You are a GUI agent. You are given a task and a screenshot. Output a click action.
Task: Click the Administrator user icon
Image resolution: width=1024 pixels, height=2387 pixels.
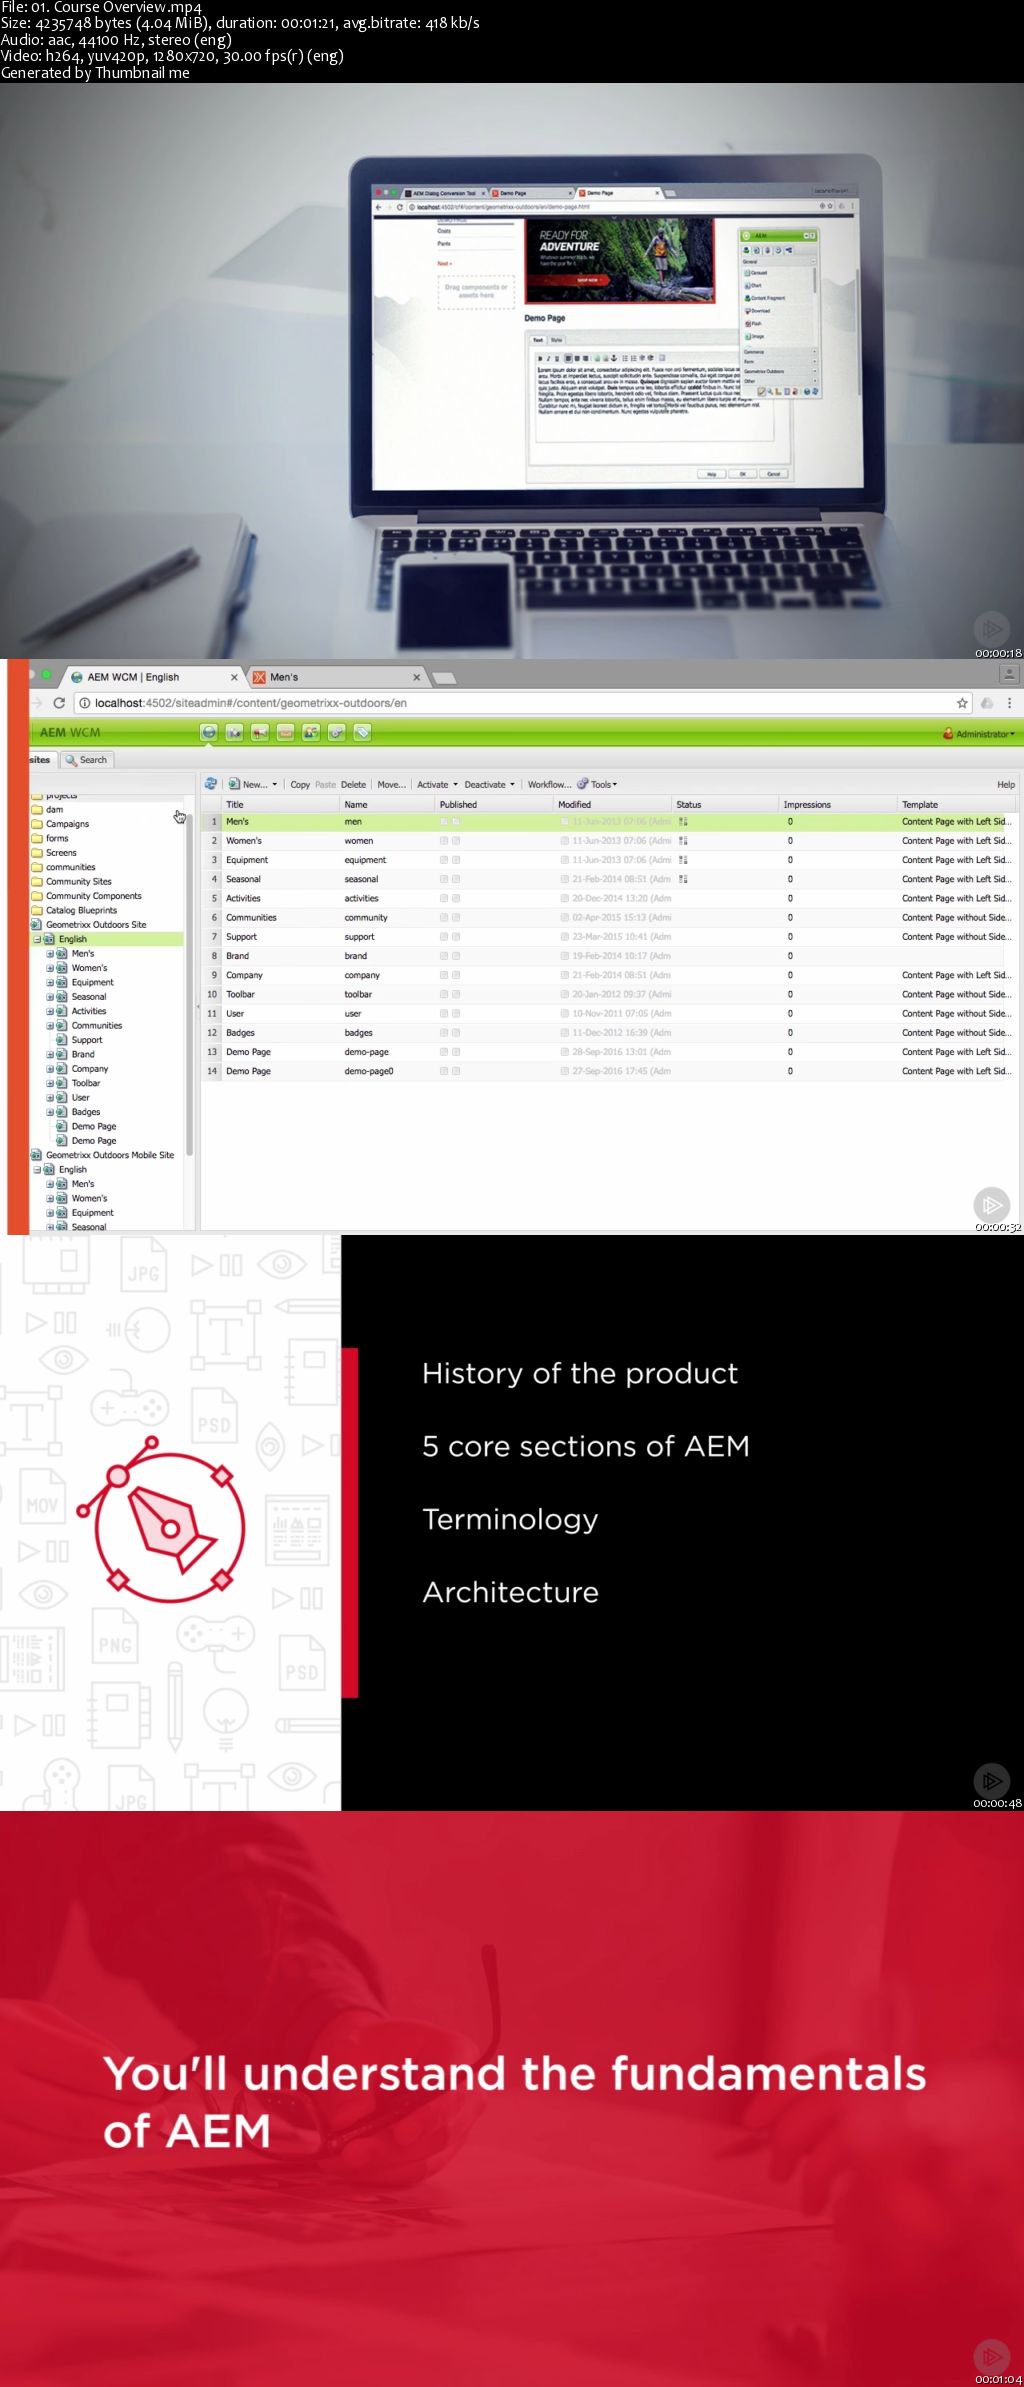point(948,734)
